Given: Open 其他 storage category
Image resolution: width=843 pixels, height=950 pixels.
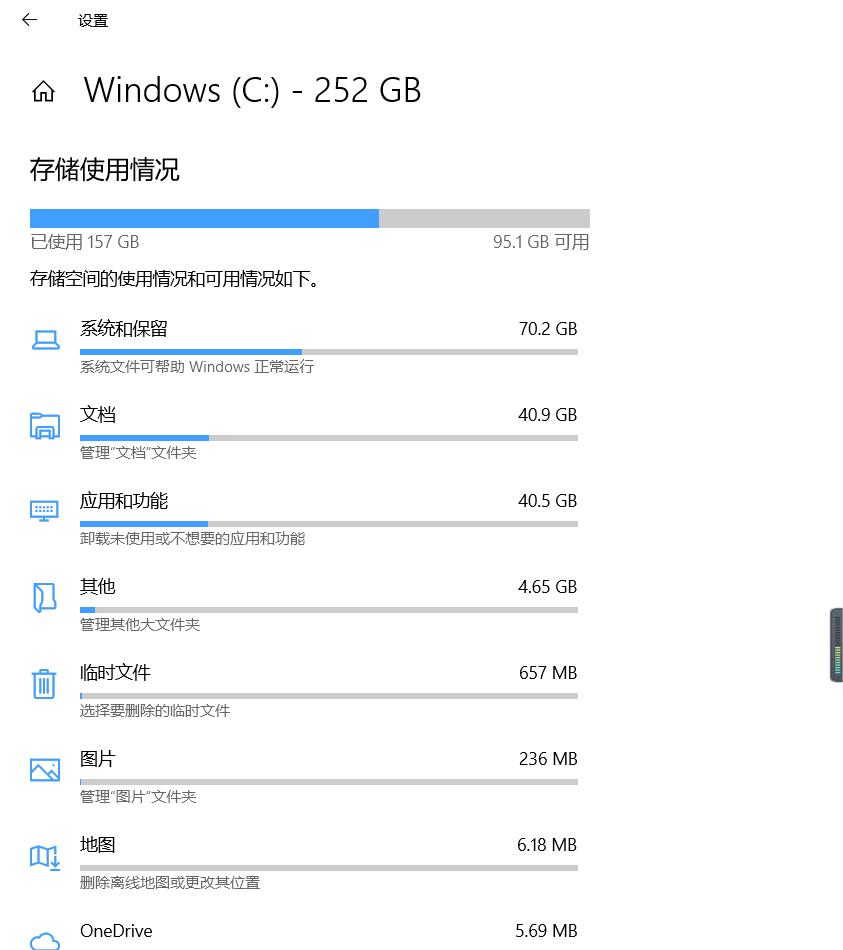Looking at the screenshot, I should tap(98, 587).
